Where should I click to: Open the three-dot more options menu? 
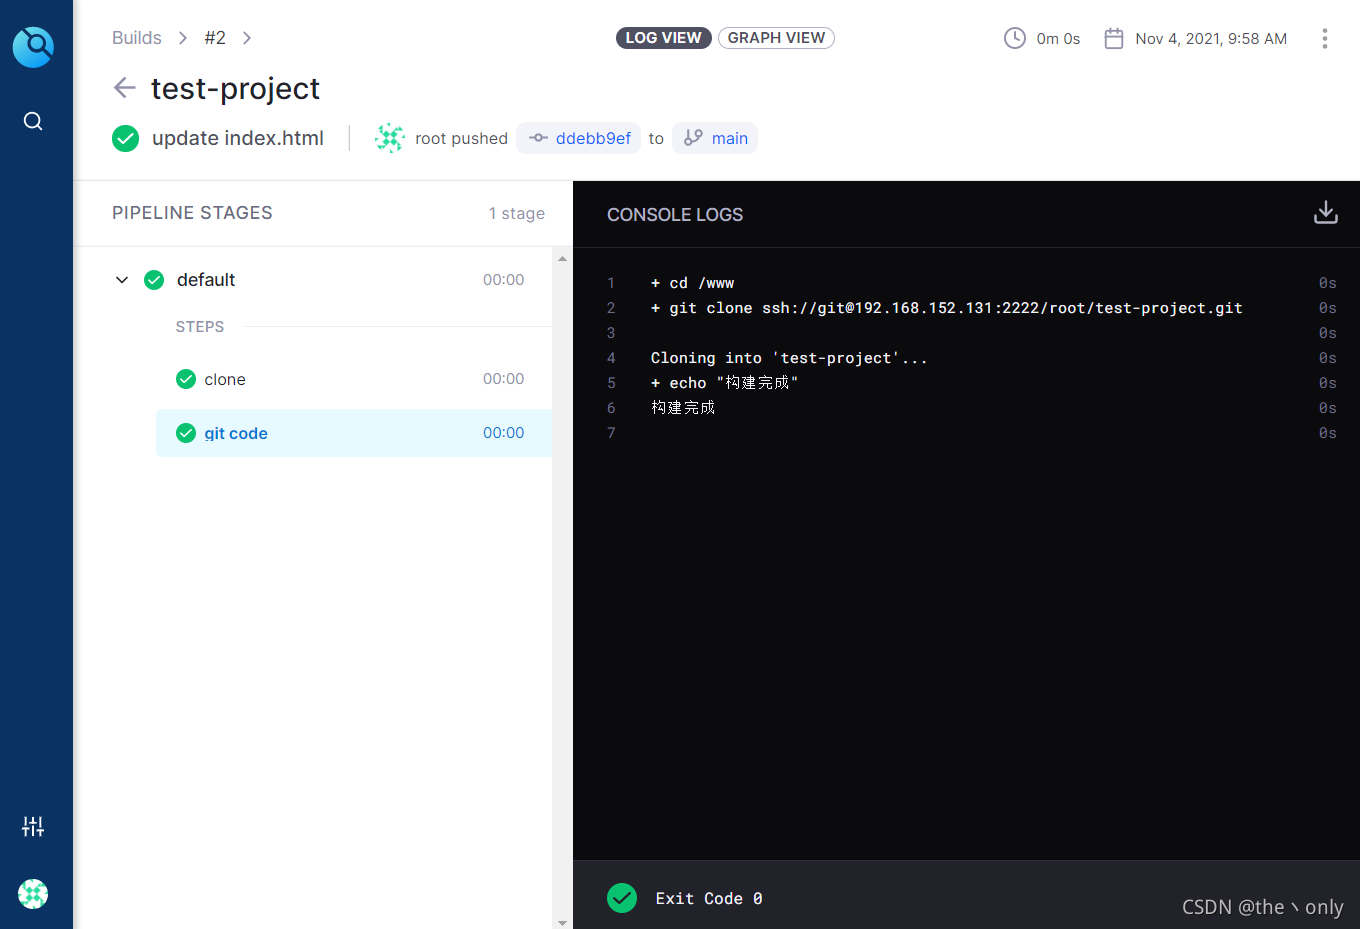click(1324, 38)
